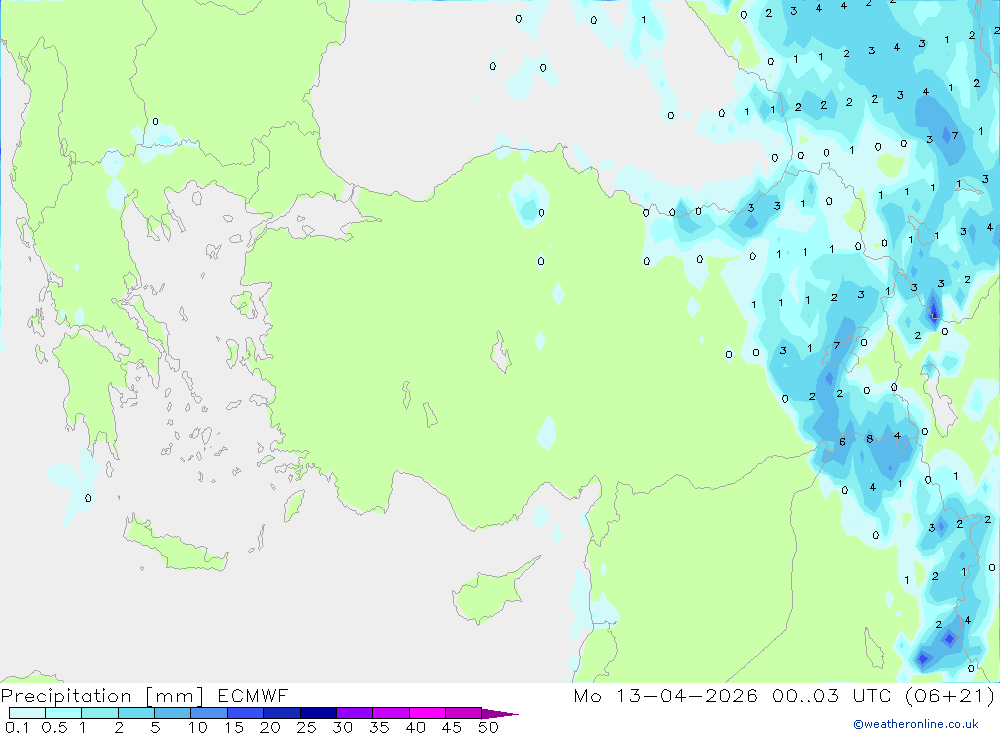This screenshot has width=1000, height=733.
Task: Click the "8" precipitation value on map
Action: coord(869,439)
